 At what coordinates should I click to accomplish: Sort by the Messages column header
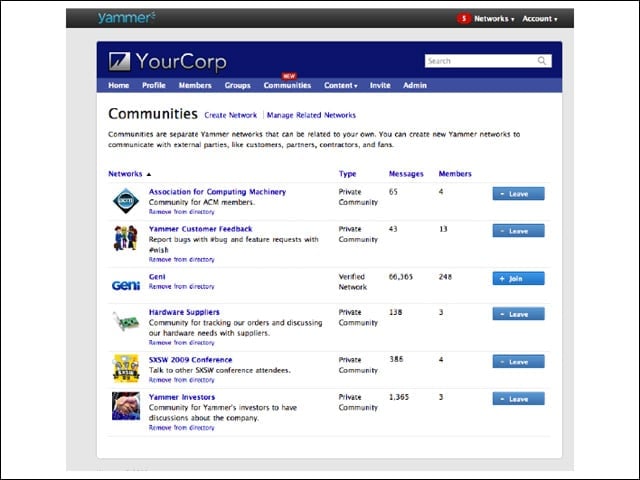(x=406, y=174)
